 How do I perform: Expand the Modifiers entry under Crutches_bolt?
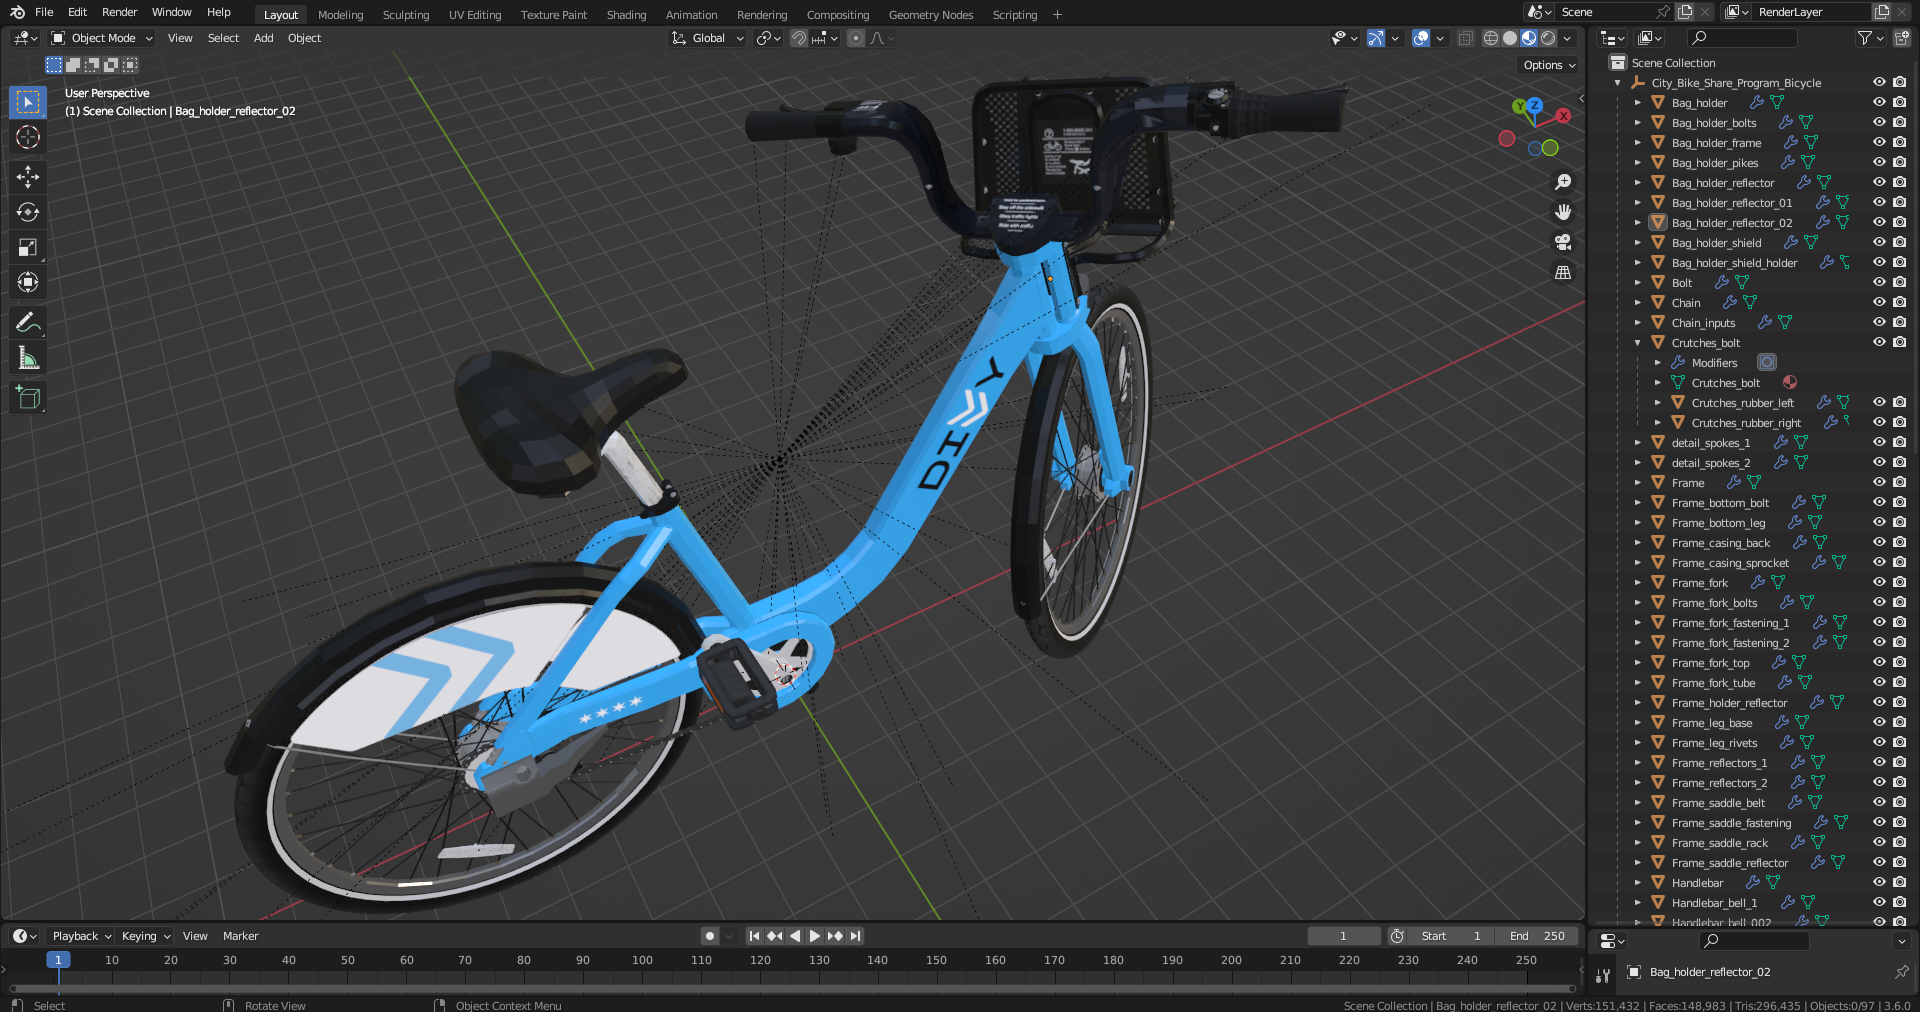click(x=1658, y=363)
